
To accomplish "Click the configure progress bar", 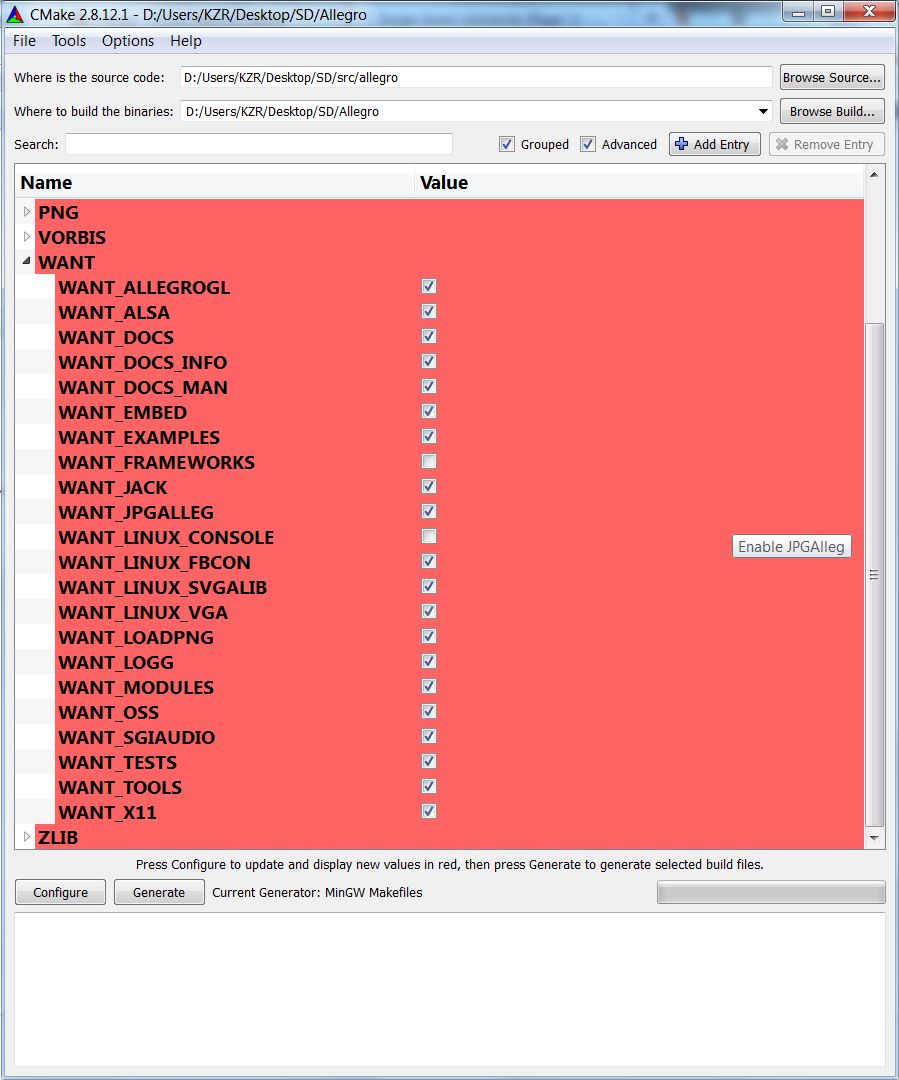I will [x=771, y=892].
